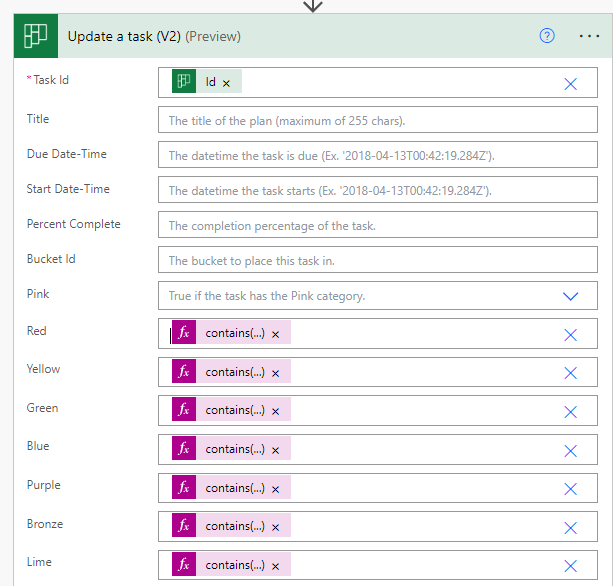Clear the Lime field value
This screenshot has width=613, height=586.
570,566
